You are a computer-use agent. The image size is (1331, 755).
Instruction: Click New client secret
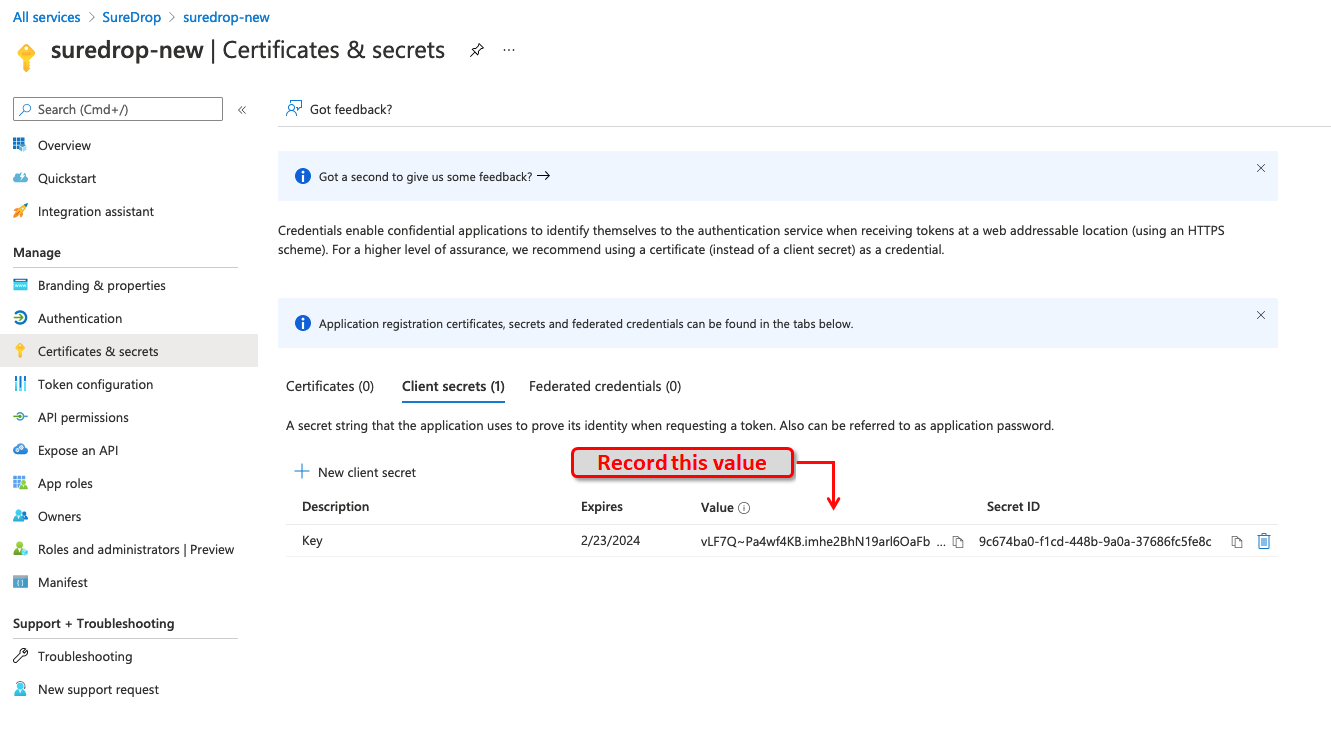[355, 472]
